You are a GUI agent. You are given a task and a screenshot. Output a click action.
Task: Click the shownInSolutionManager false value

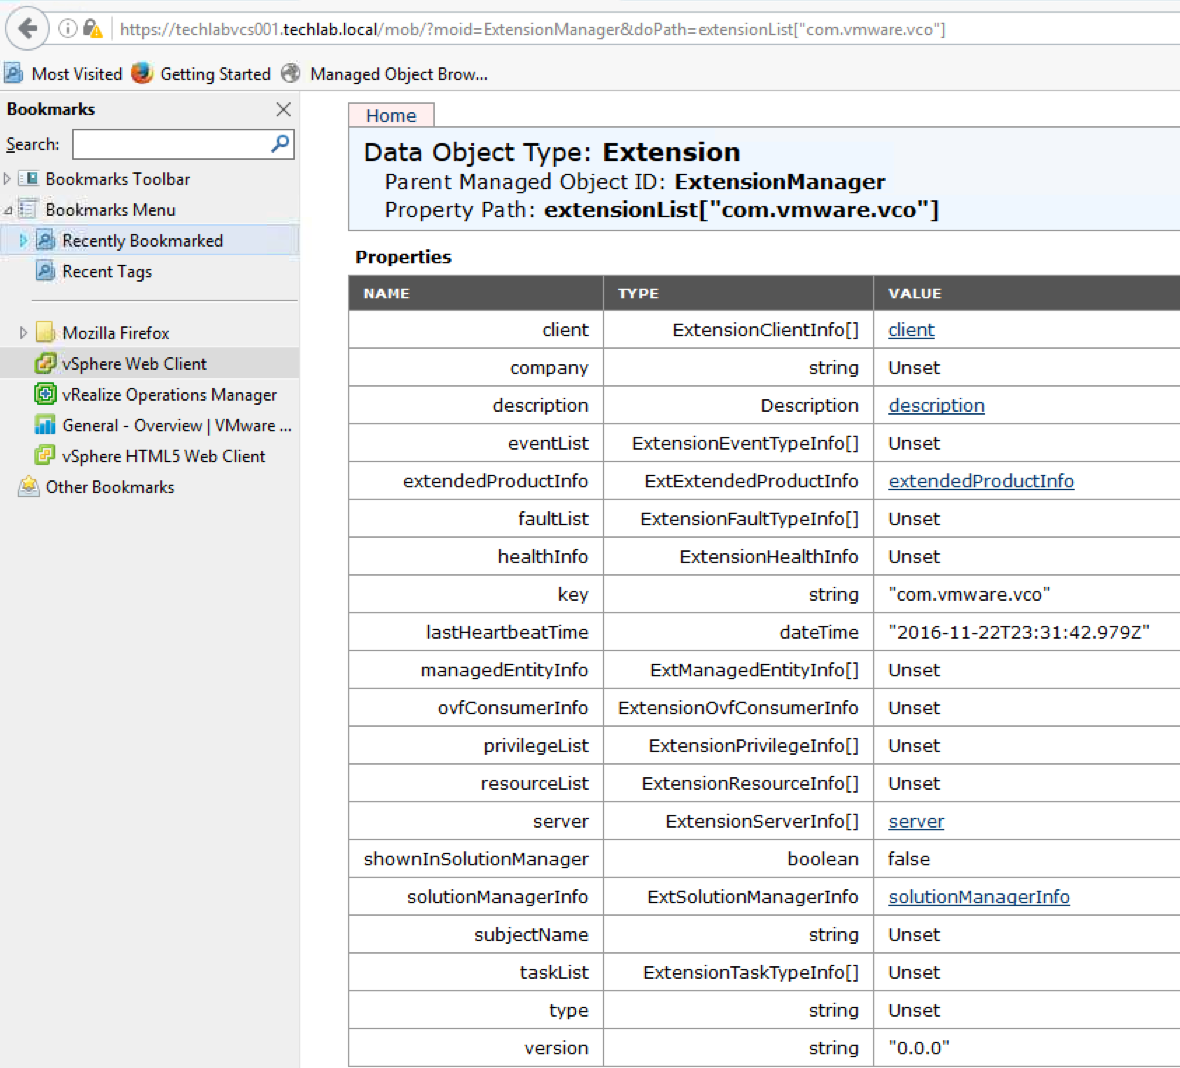tap(908, 859)
